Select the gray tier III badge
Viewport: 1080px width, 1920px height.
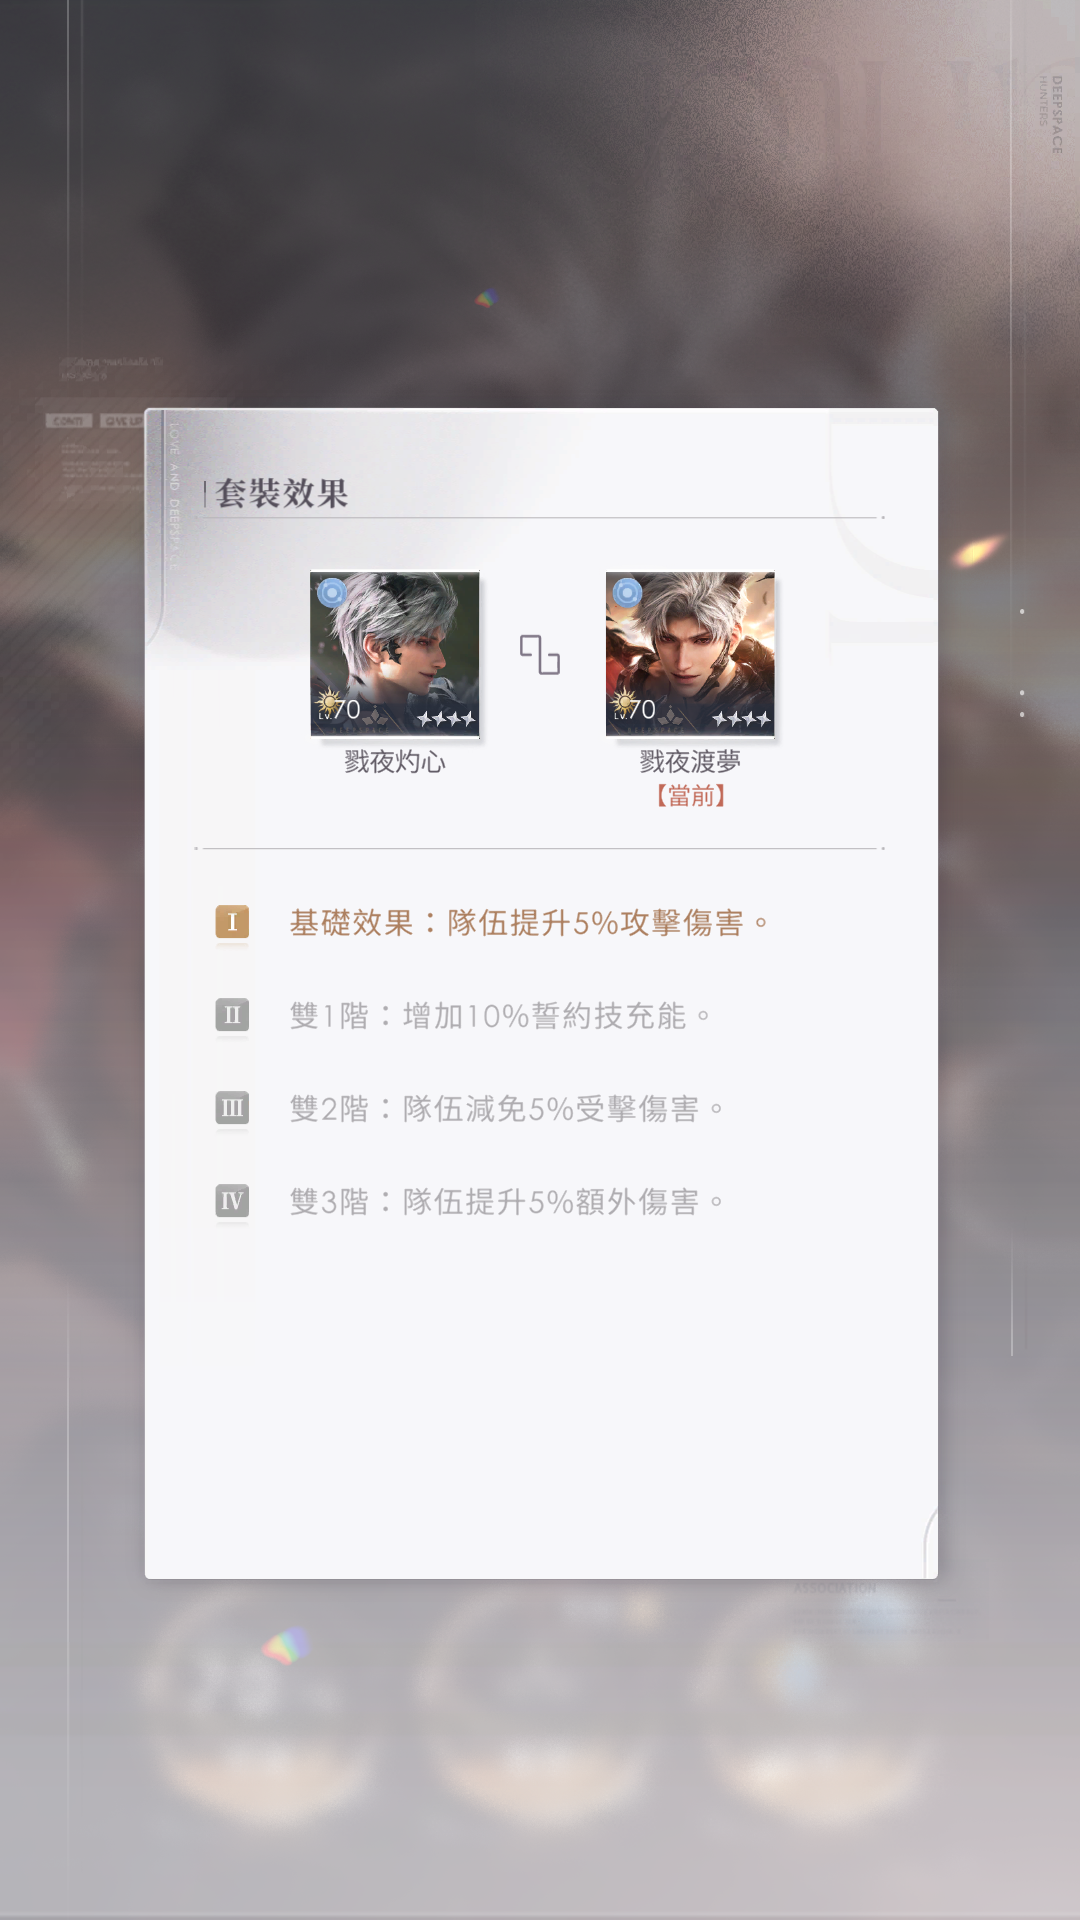click(232, 1108)
